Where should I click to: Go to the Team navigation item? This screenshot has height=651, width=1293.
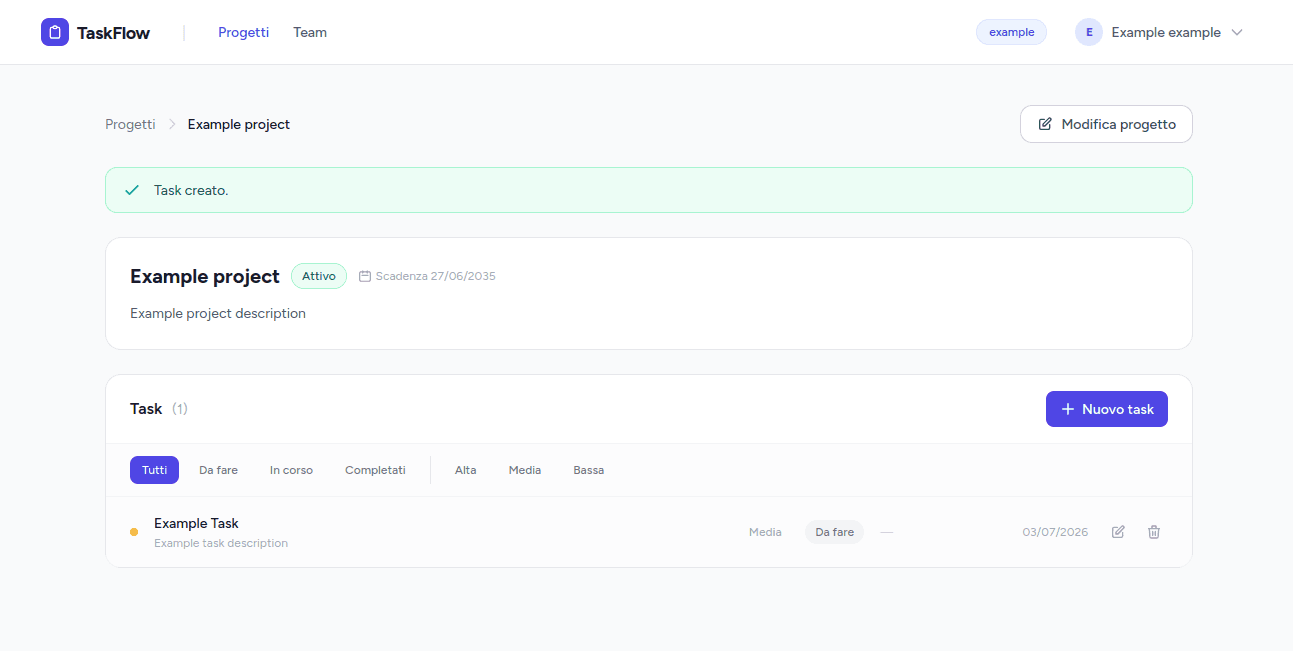tap(310, 32)
